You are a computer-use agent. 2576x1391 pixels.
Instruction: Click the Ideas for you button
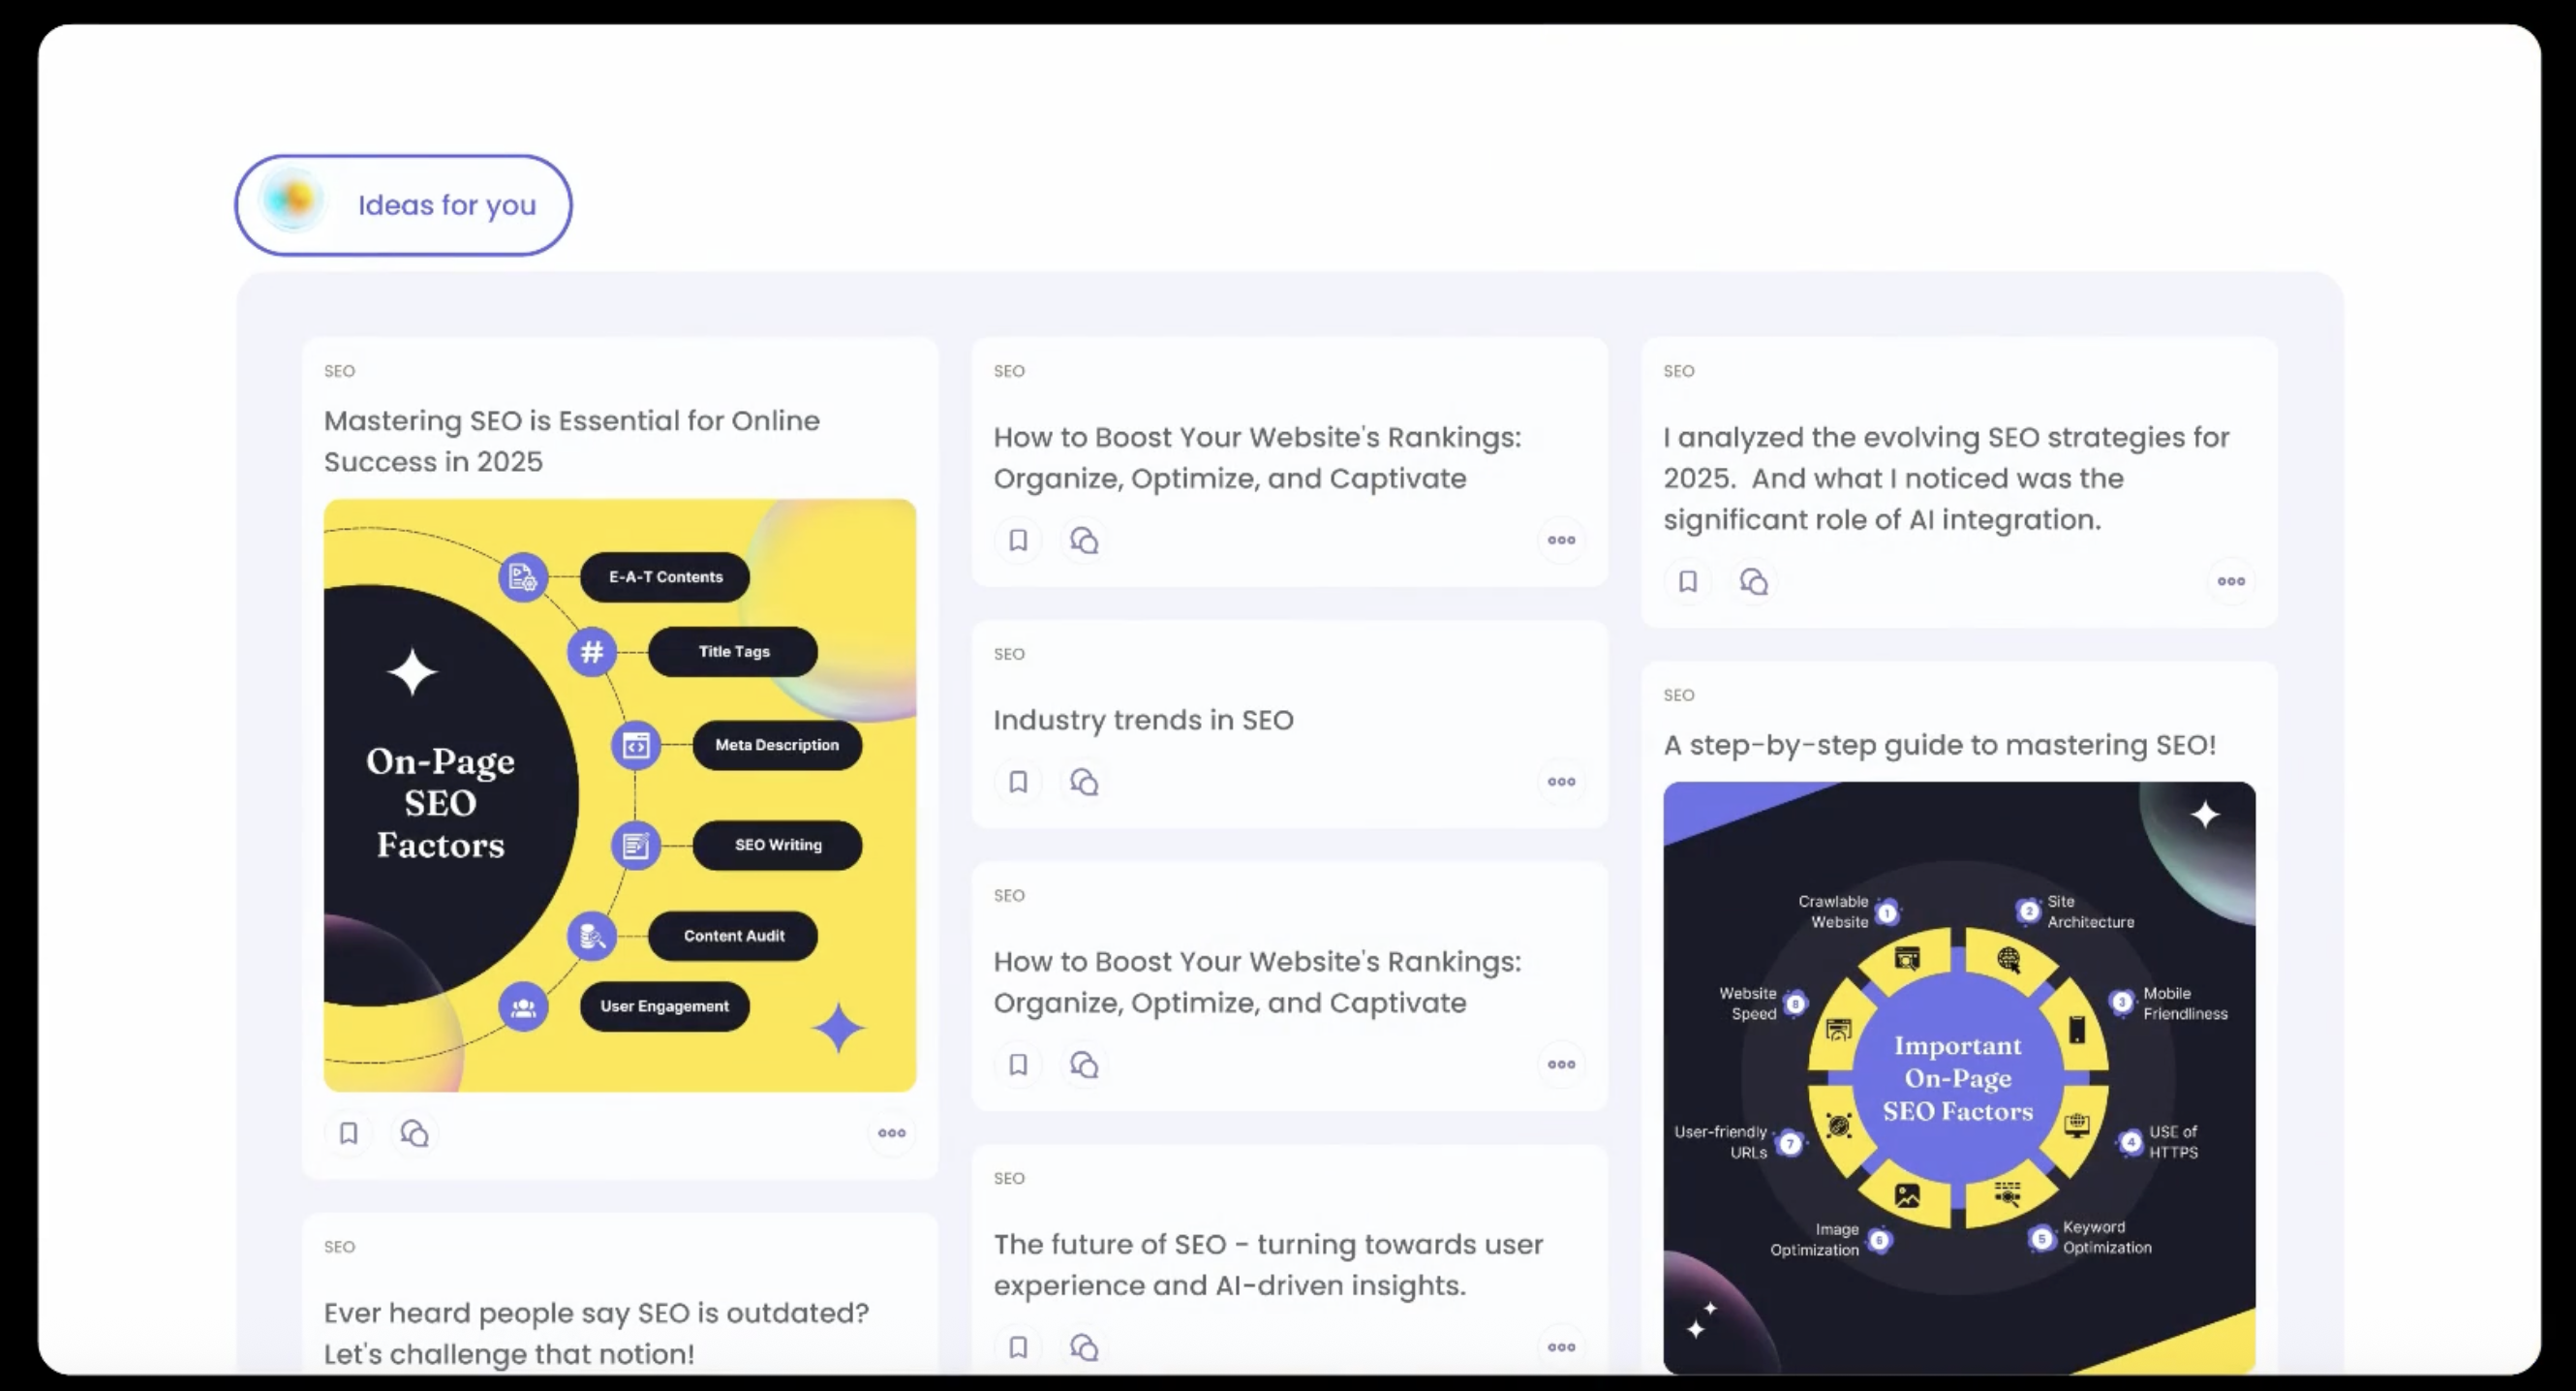point(403,205)
